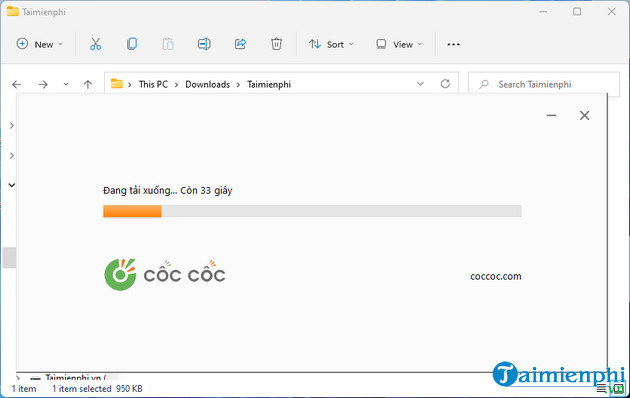630x398 pixels.
Task: Open the See more three-dot menu
Action: tap(453, 44)
